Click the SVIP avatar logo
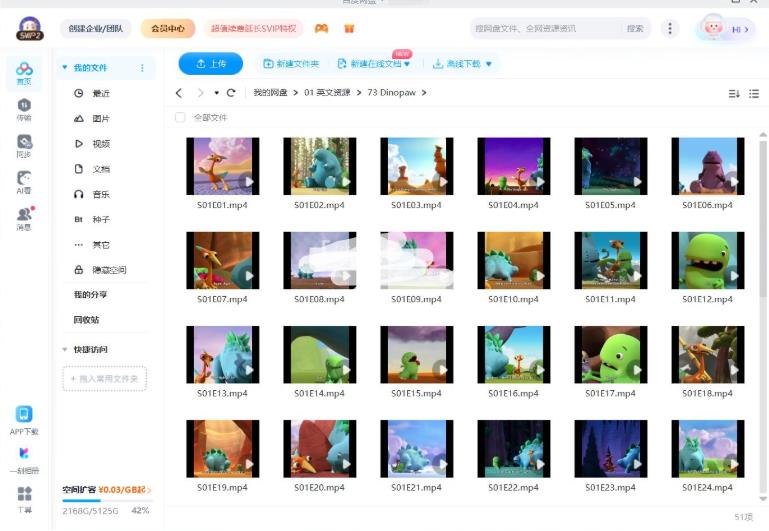This screenshot has width=769, height=531. (x=30, y=28)
